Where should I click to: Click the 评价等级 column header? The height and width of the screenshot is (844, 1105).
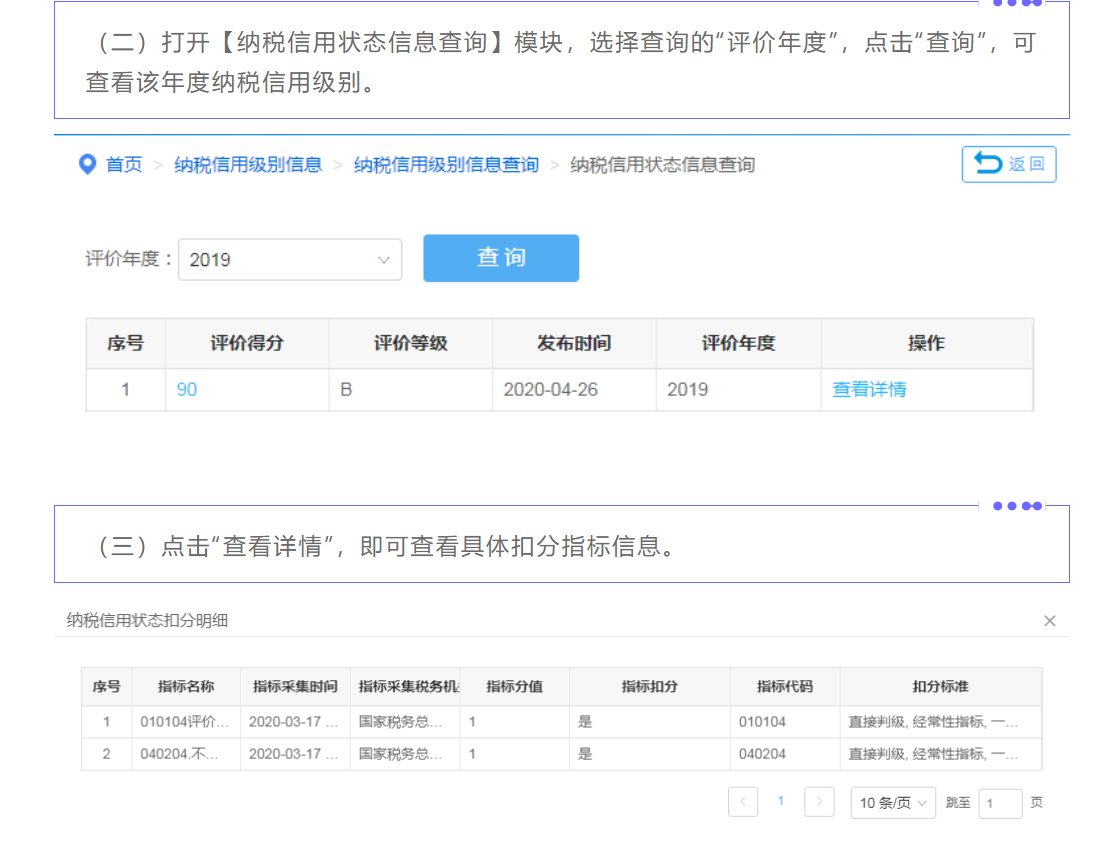pyautogui.click(x=410, y=344)
